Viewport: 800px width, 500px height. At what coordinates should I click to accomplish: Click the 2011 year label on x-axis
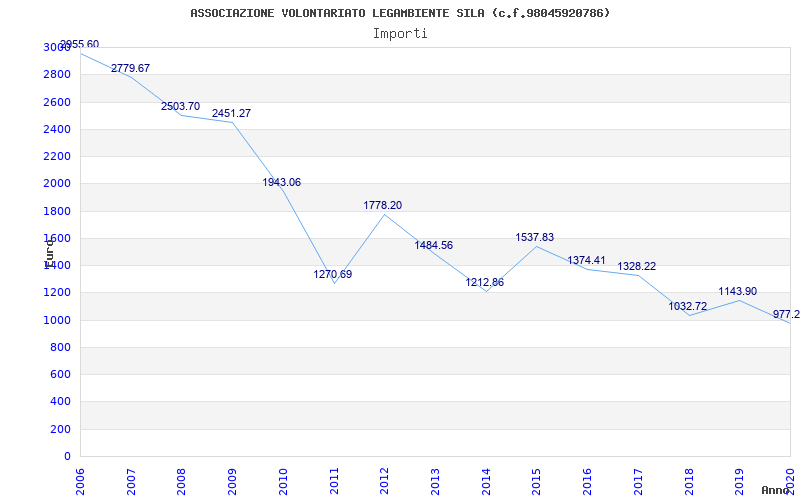tap(334, 482)
